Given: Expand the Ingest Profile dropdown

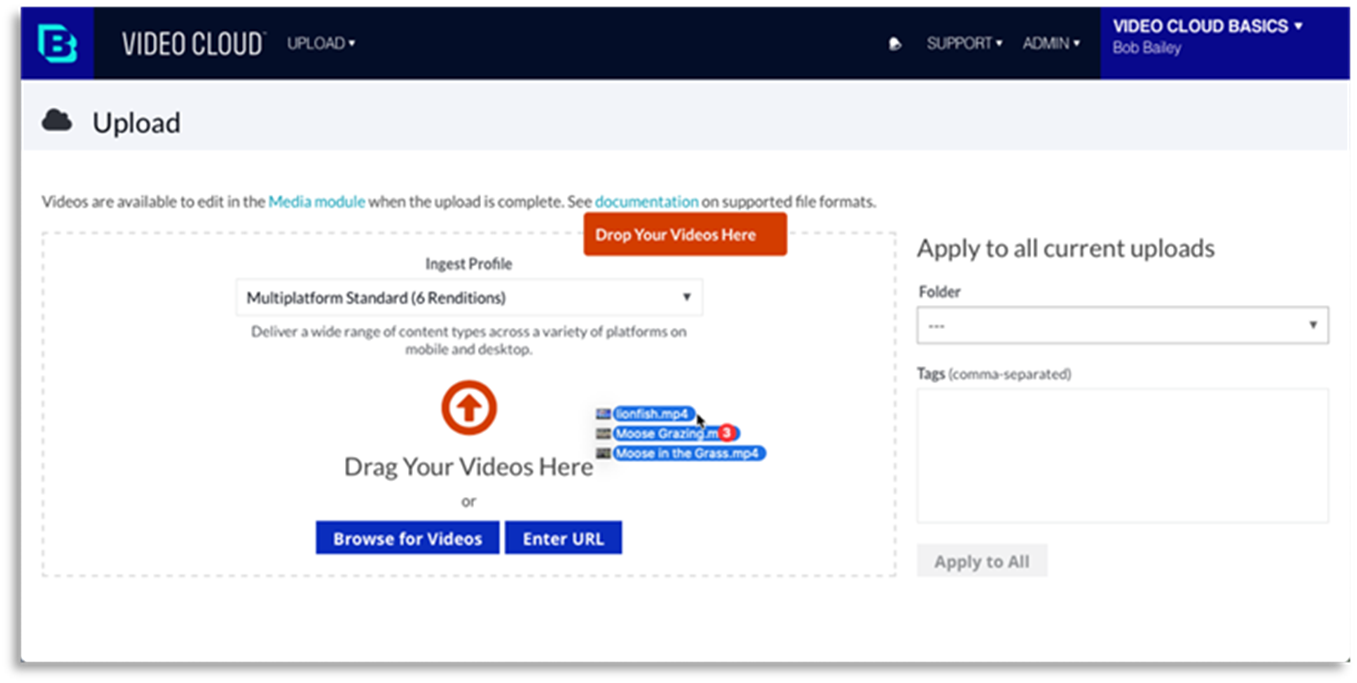Looking at the screenshot, I should 469,298.
